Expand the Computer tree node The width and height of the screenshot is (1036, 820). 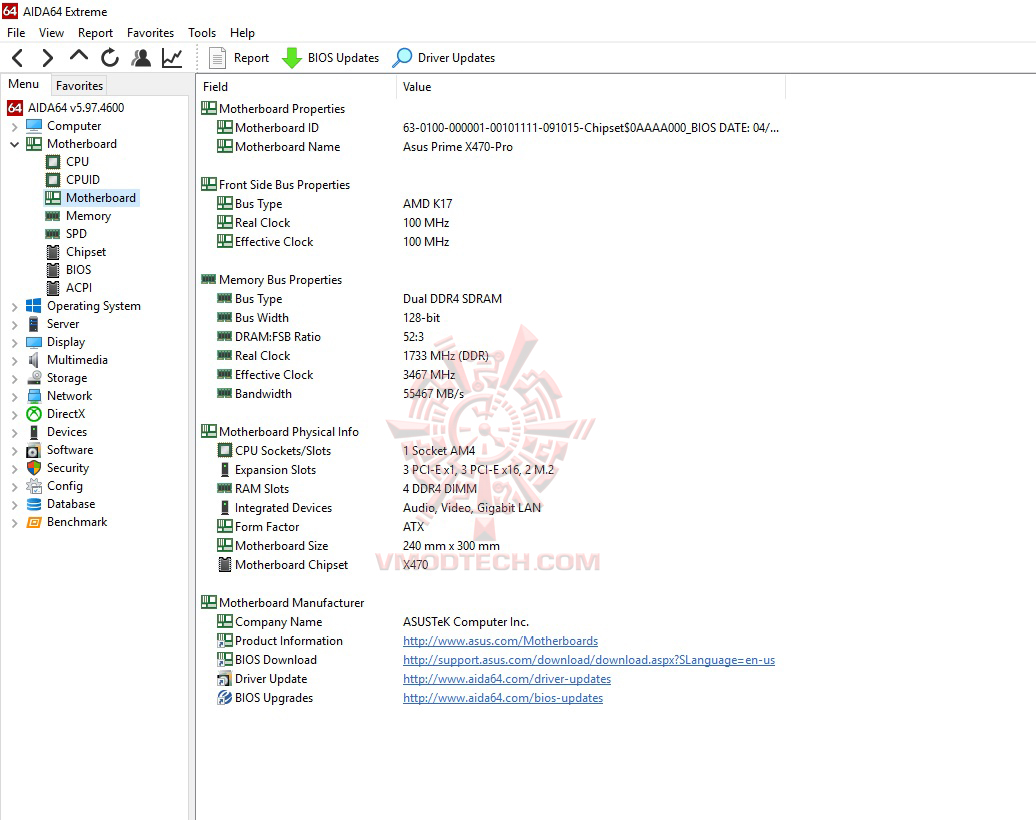click(x=15, y=126)
